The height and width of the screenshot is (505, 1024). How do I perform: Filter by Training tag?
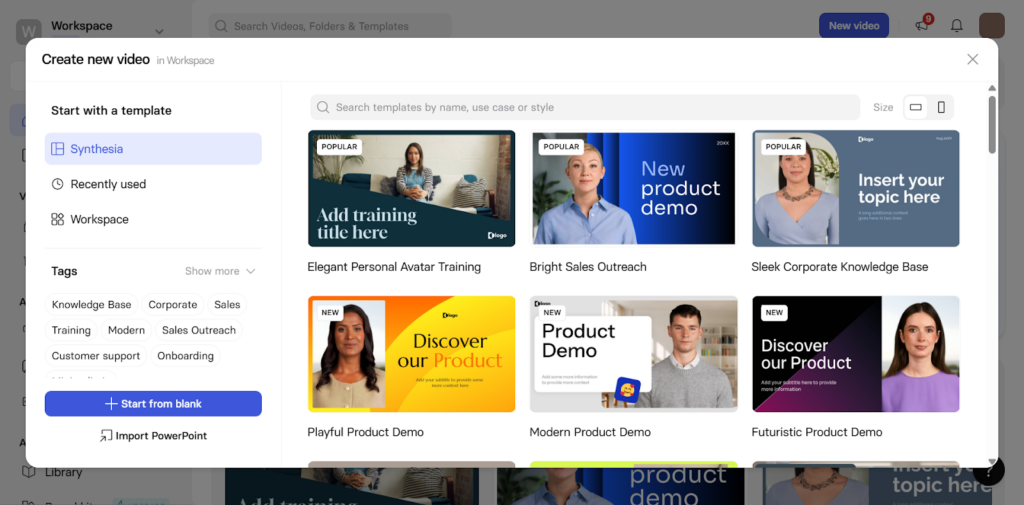[x=71, y=330]
